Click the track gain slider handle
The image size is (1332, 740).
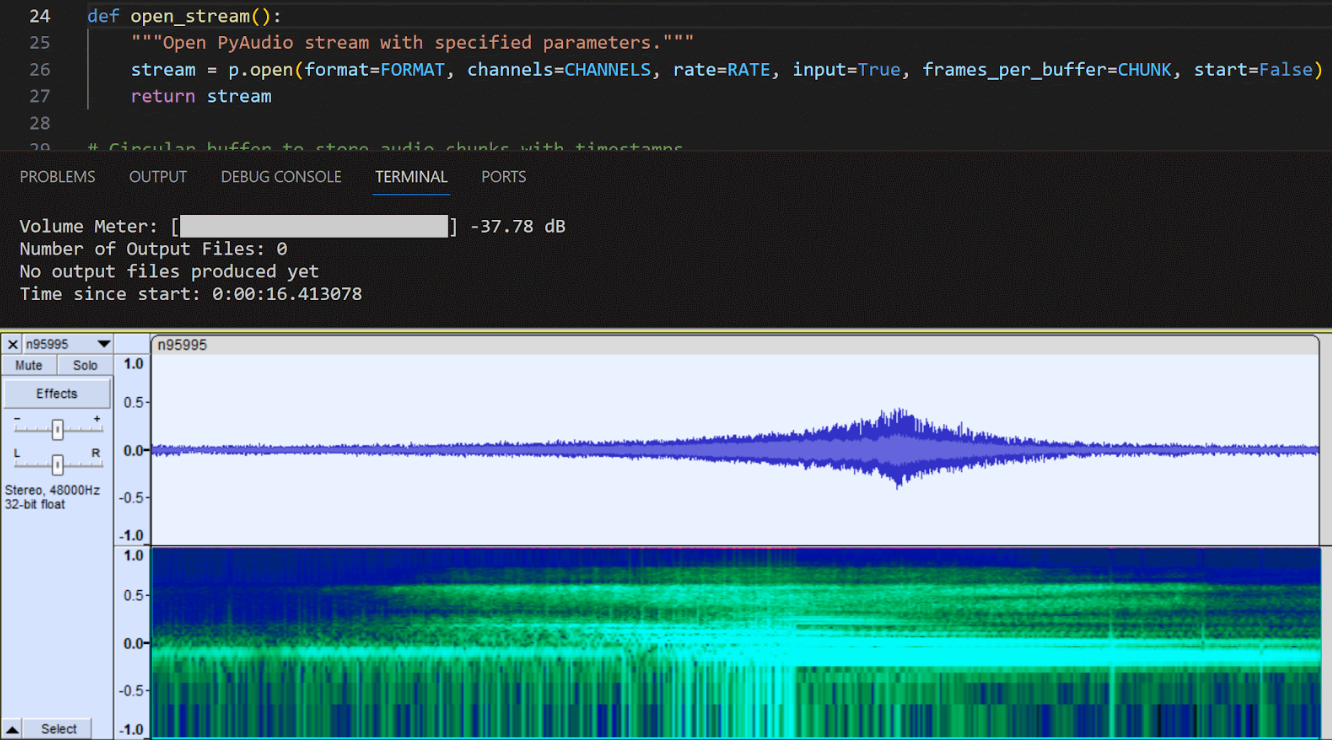point(58,430)
